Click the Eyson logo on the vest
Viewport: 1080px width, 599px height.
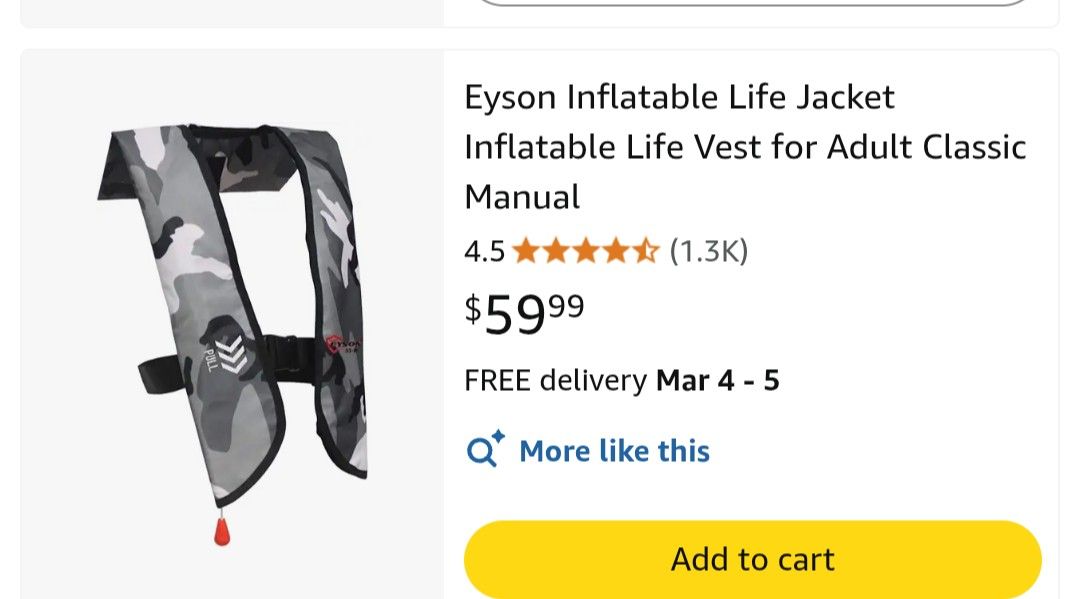click(344, 348)
